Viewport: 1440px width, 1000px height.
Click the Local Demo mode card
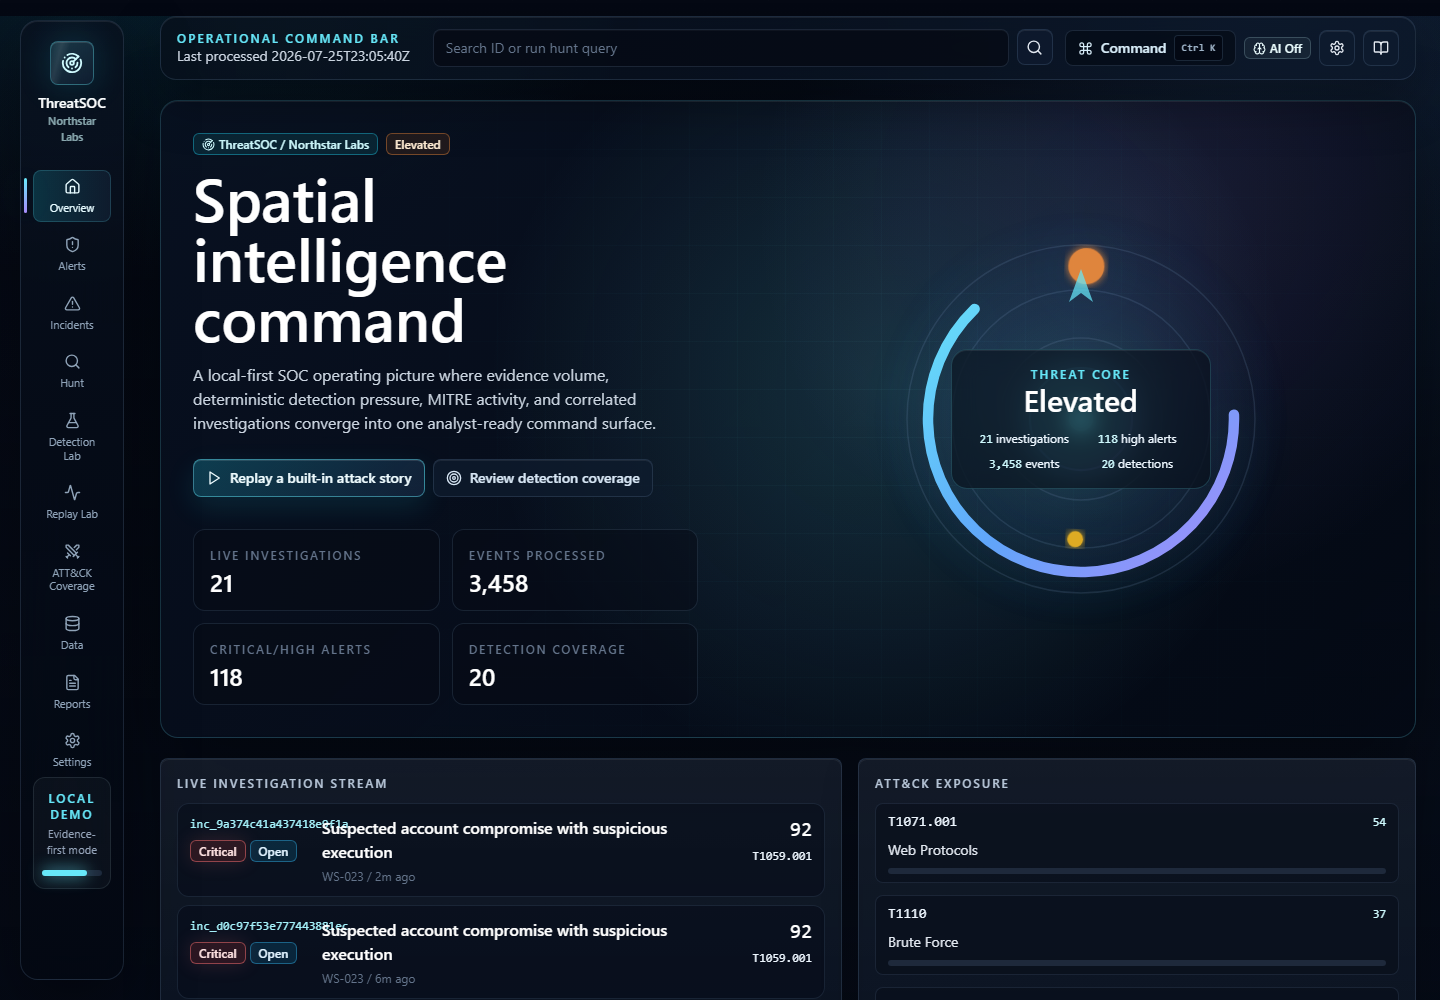pos(72,833)
